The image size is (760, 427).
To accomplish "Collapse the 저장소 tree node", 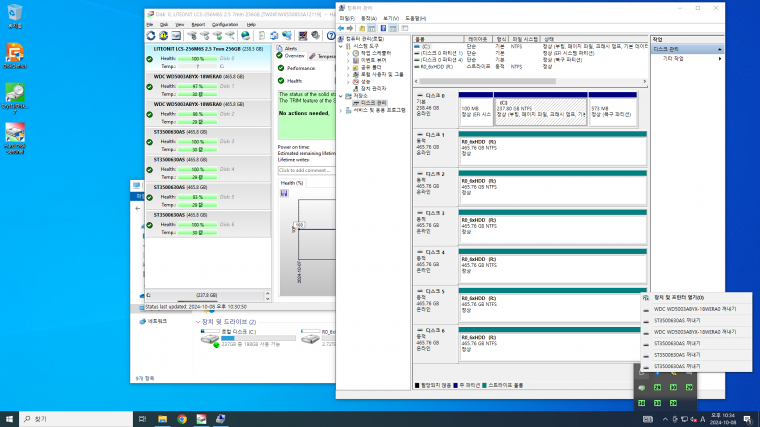I will 341,96.
